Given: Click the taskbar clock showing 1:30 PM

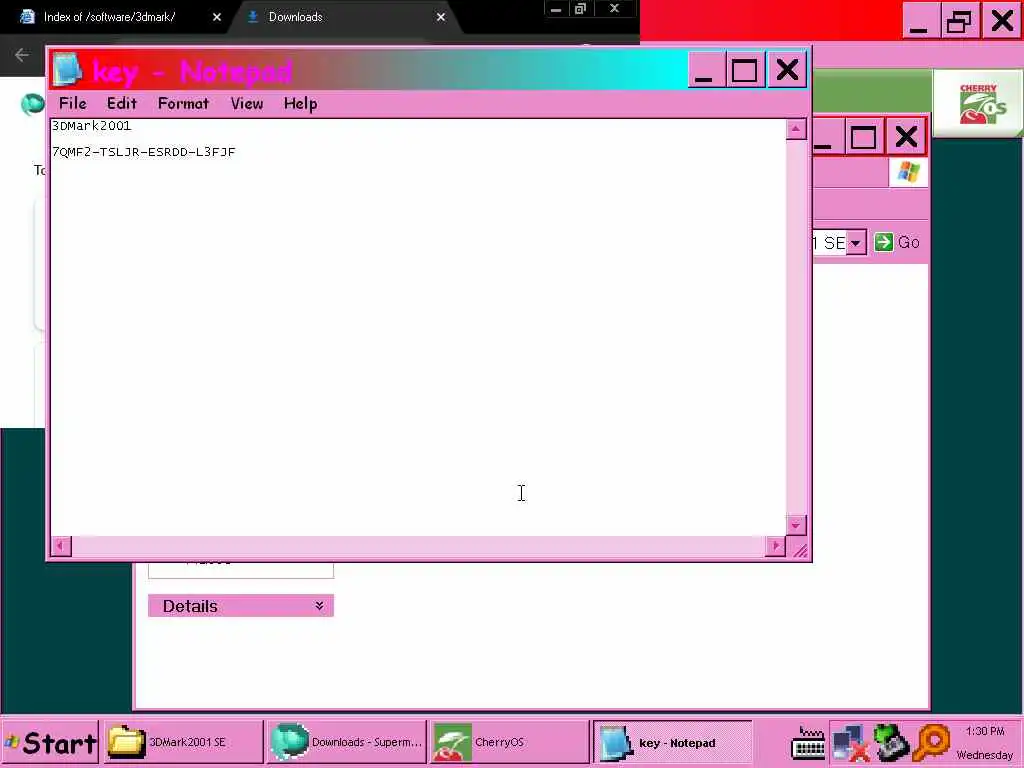Looking at the screenshot, I should coord(984,731).
